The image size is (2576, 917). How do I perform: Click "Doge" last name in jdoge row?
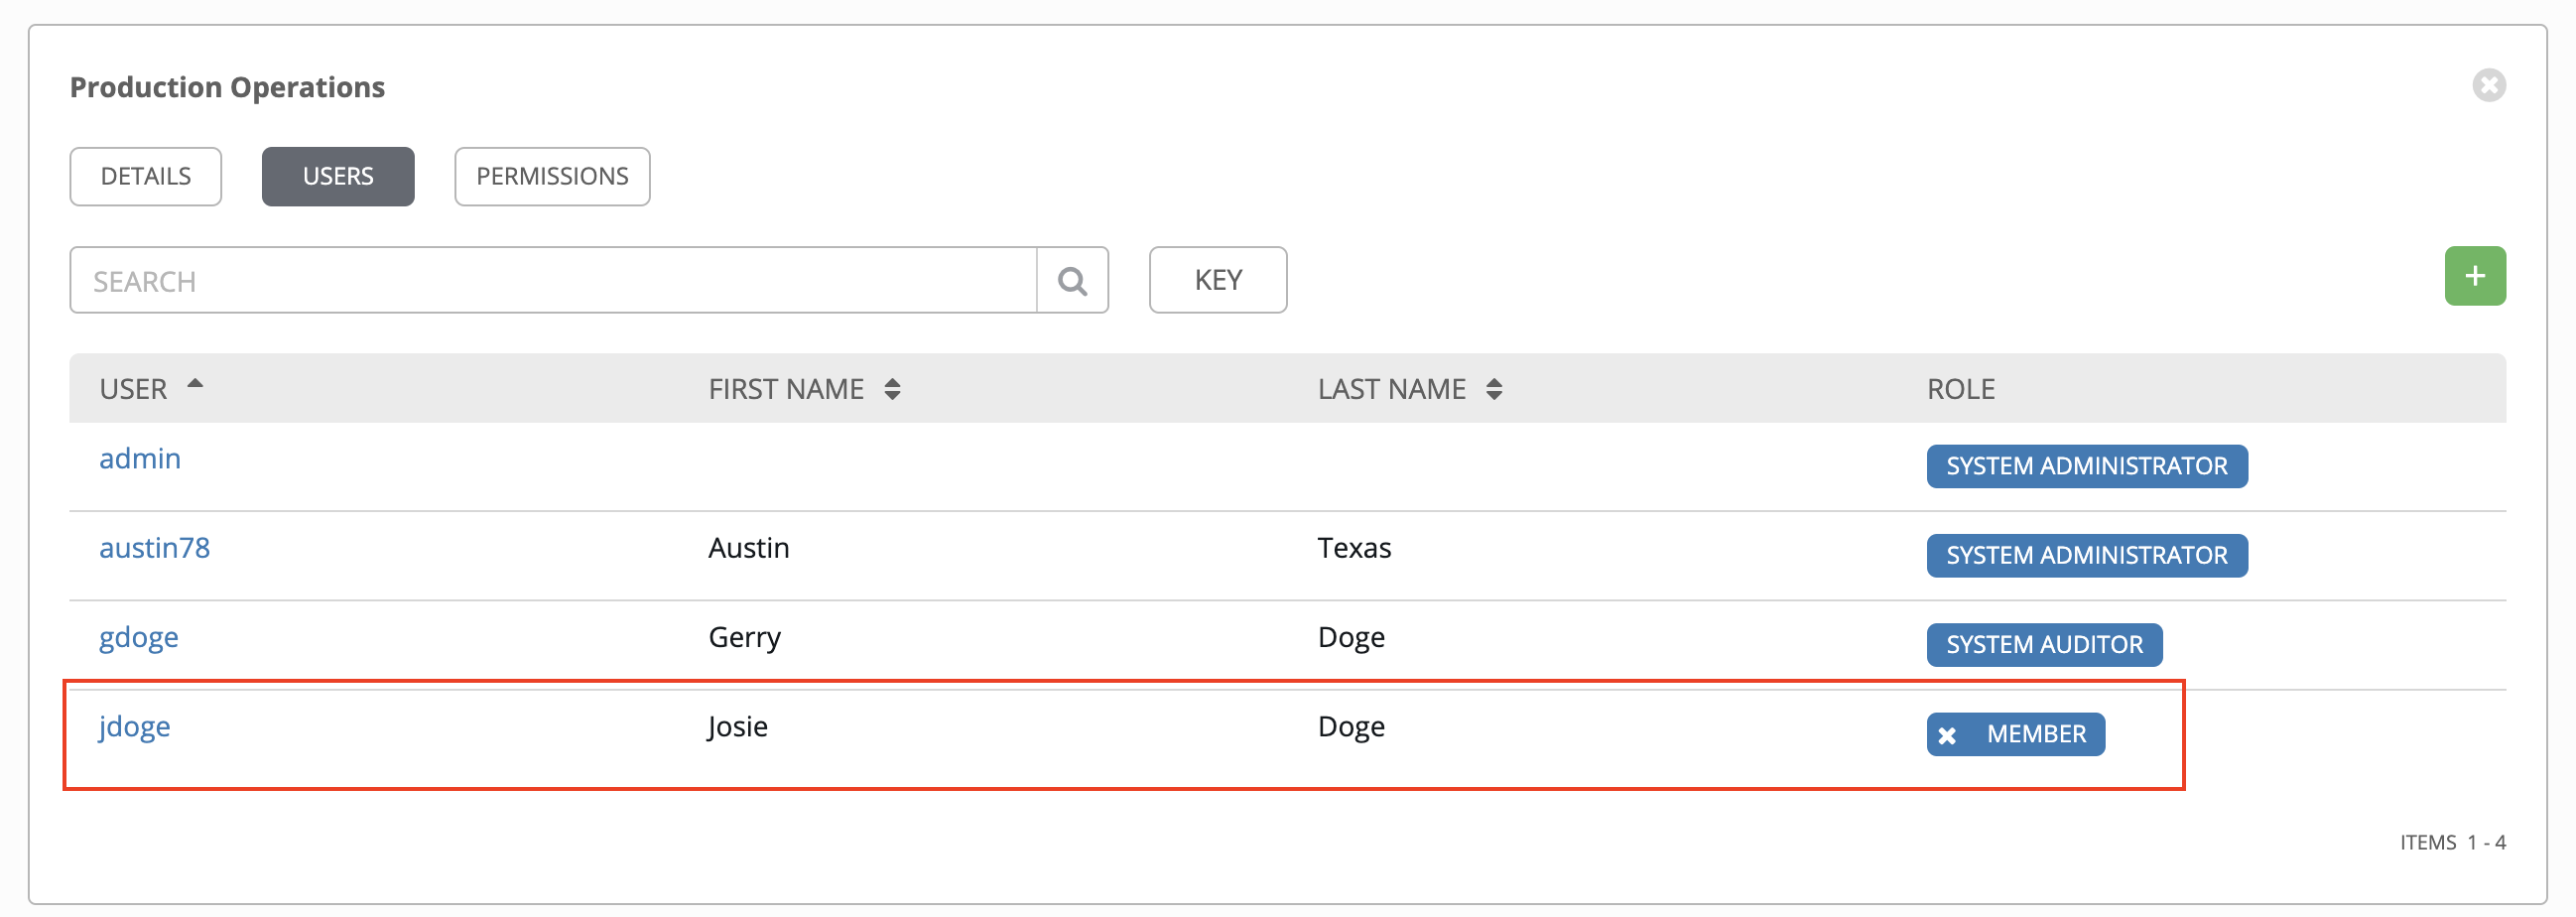(x=1351, y=727)
